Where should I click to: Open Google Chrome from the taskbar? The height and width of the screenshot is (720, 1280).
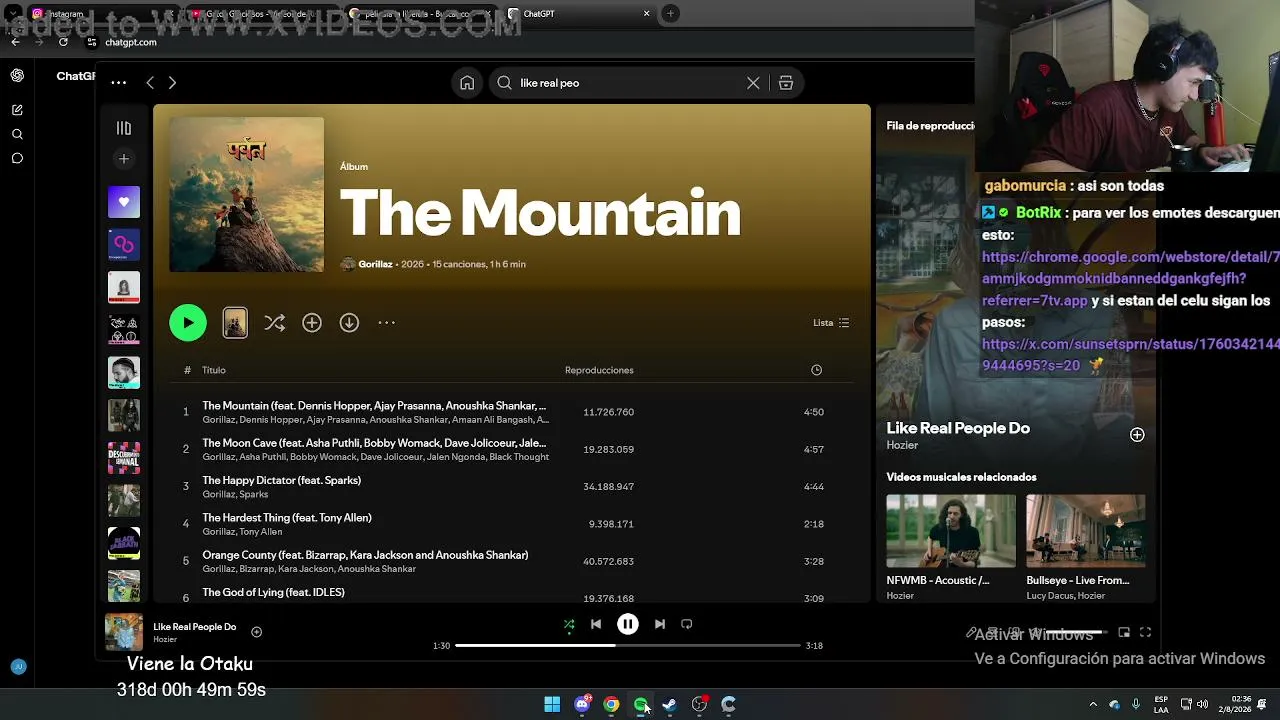611,705
